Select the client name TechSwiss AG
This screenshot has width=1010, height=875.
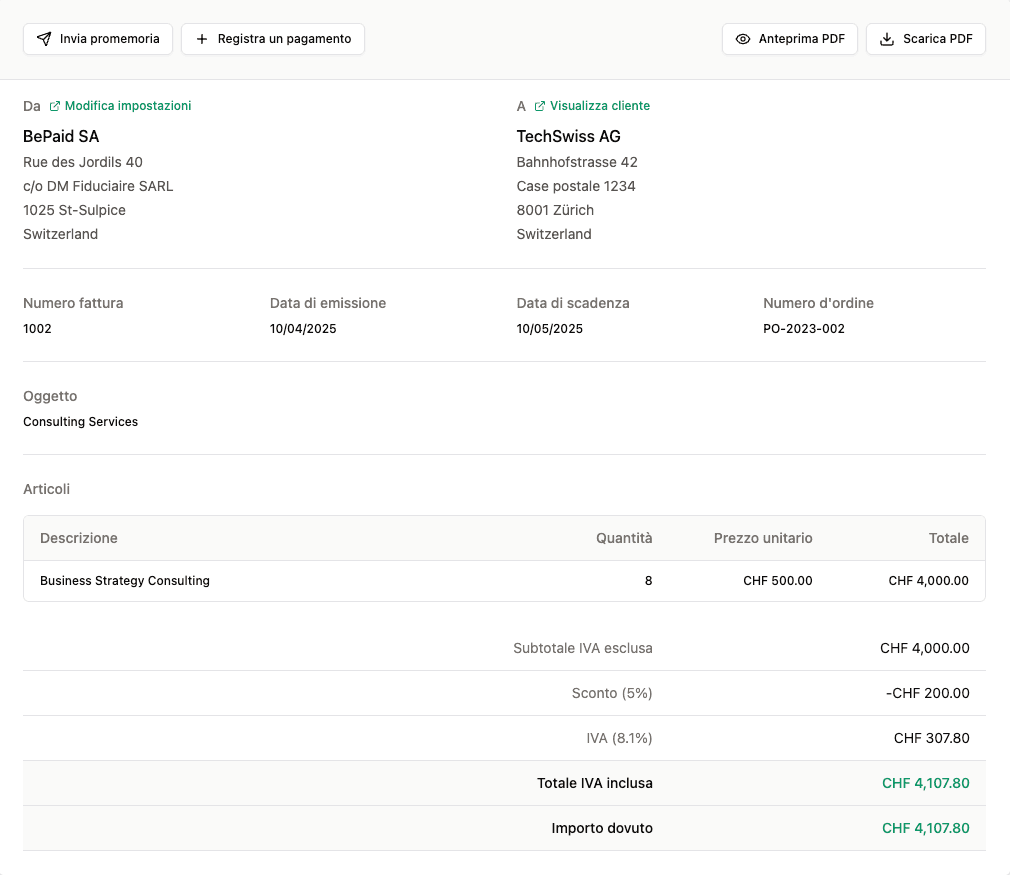point(569,137)
